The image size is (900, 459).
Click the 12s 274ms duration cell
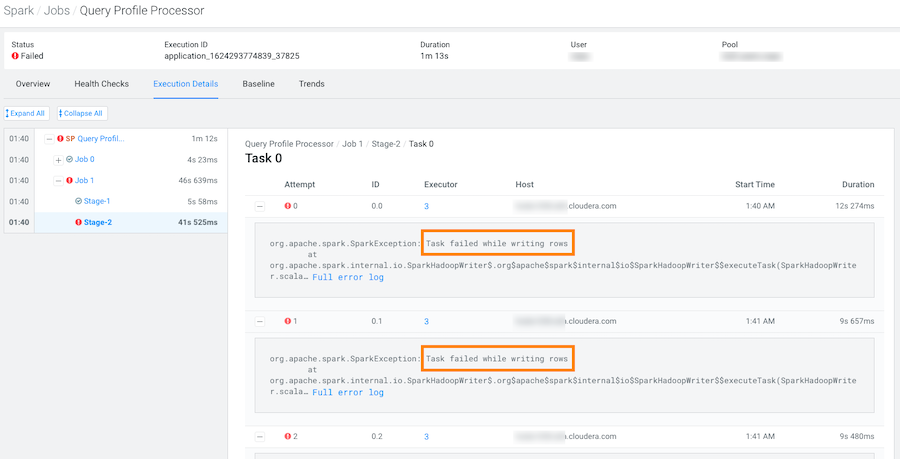[x=856, y=206]
